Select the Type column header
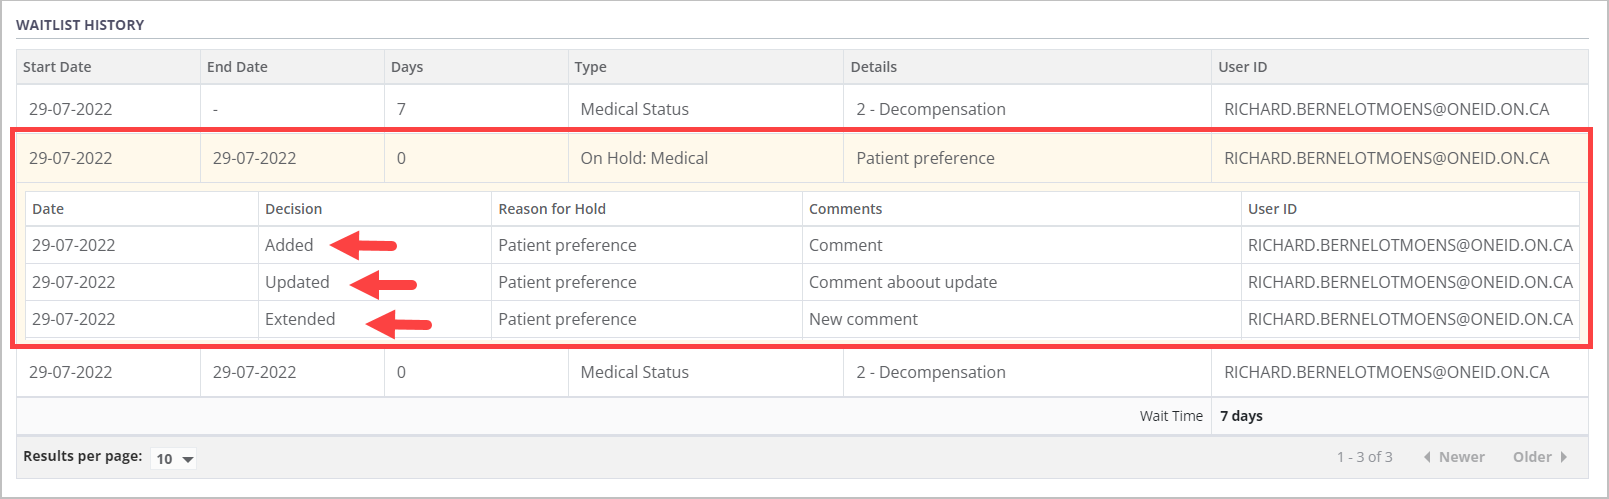The width and height of the screenshot is (1609, 499). [x=590, y=67]
